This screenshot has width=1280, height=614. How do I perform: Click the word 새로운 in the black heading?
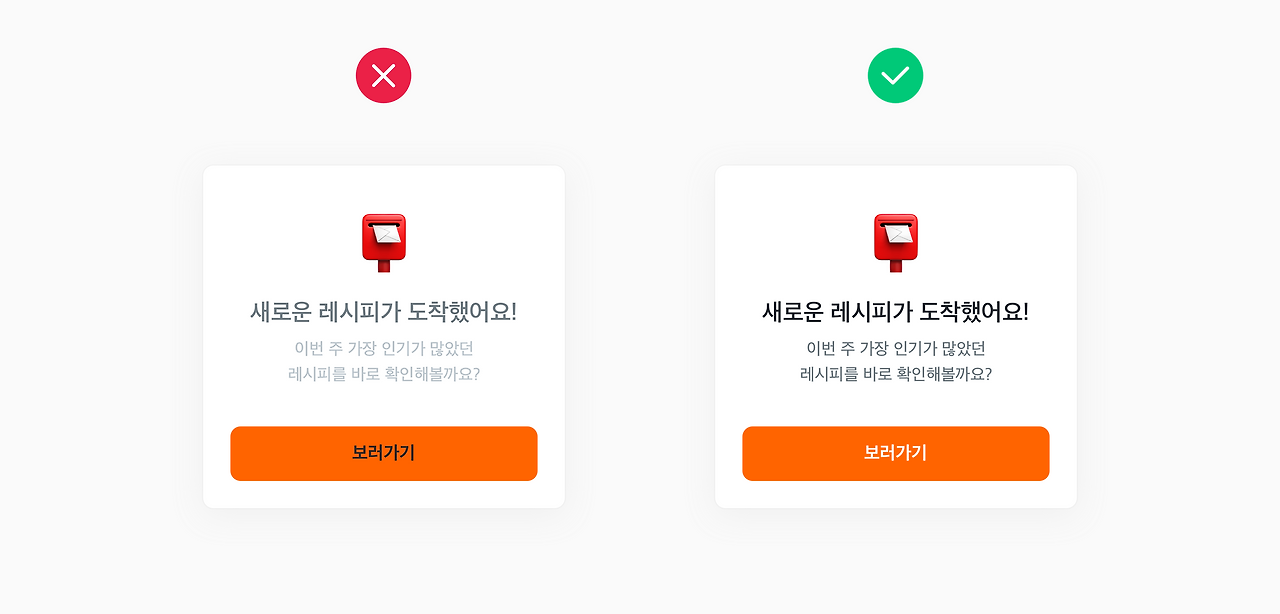(792, 312)
